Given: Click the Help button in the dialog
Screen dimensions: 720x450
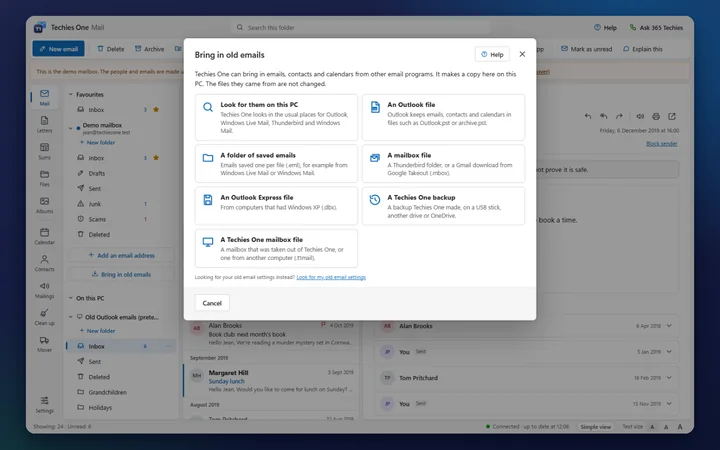Looking at the screenshot, I should click(x=492, y=54).
